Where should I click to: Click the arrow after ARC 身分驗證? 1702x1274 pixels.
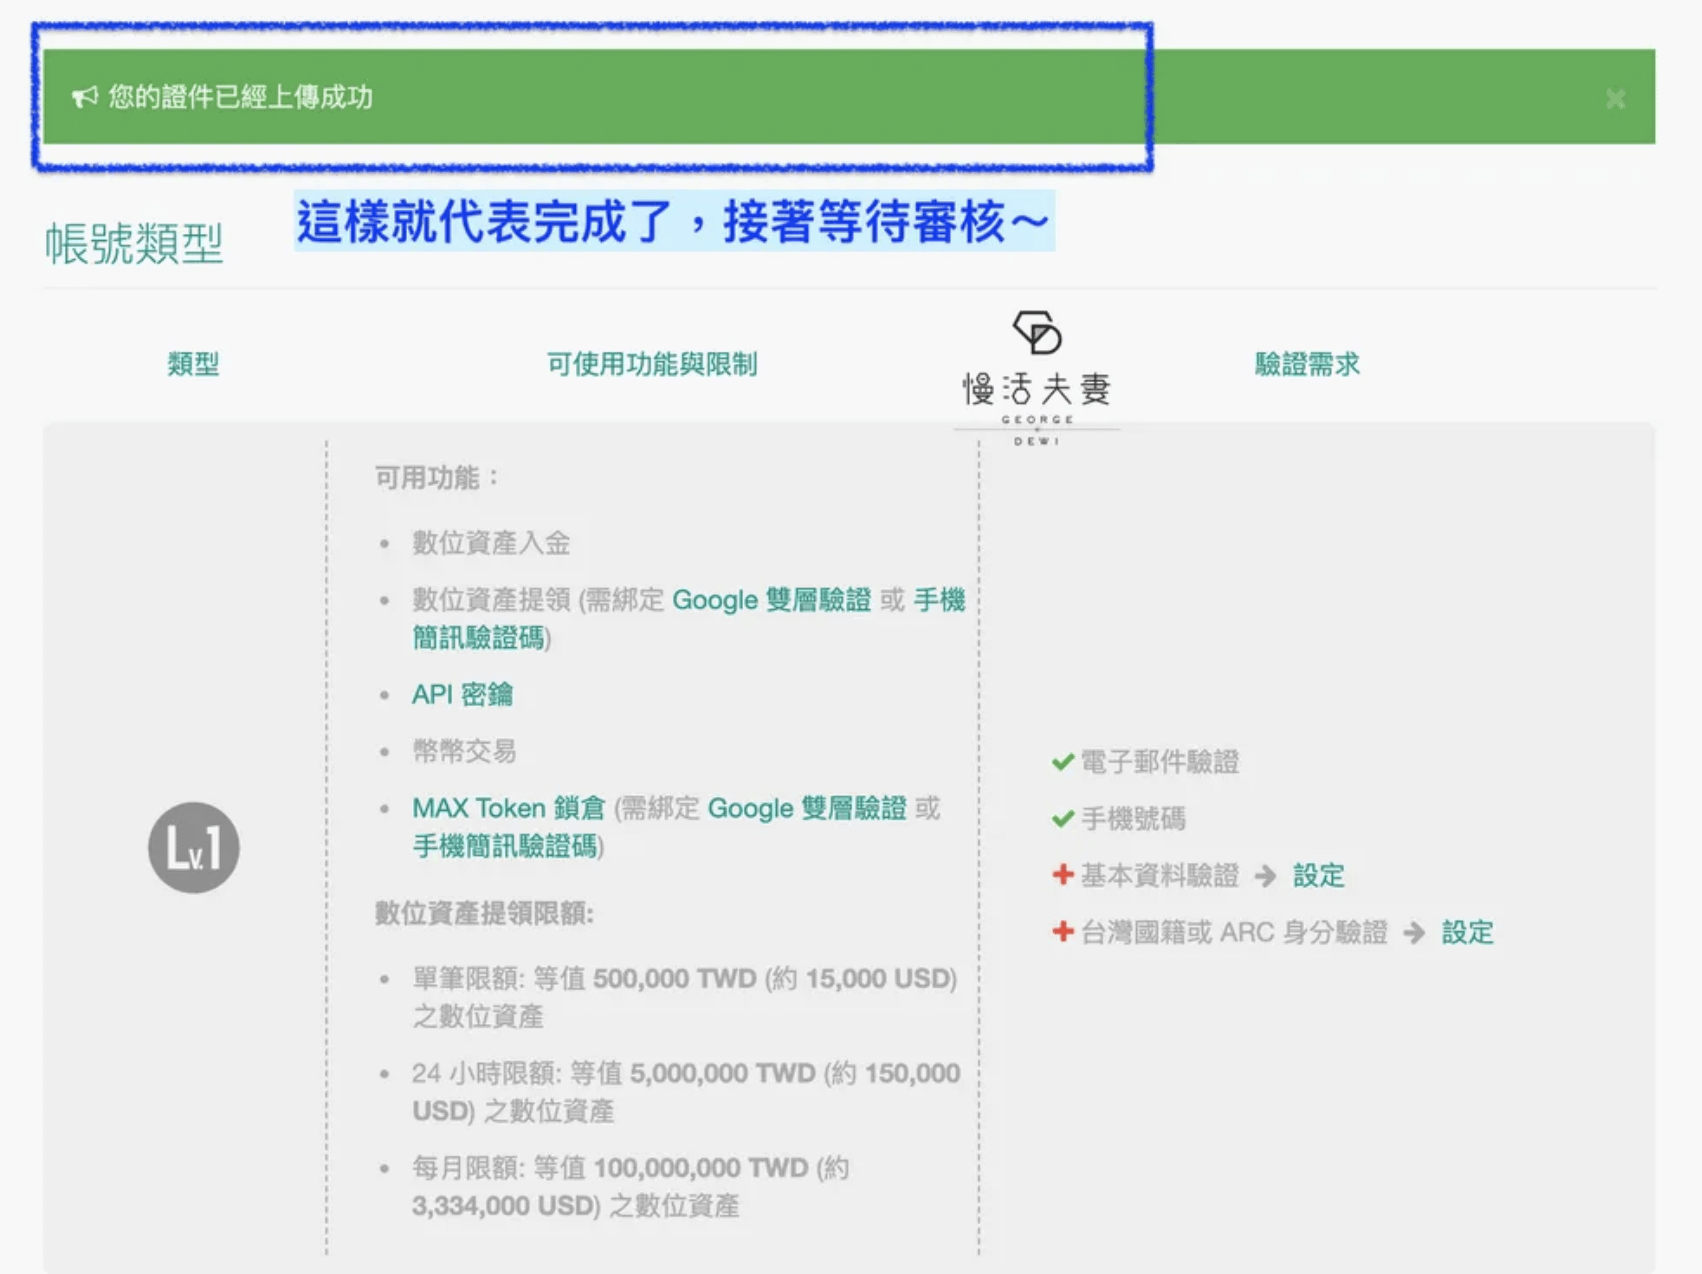(x=1414, y=933)
